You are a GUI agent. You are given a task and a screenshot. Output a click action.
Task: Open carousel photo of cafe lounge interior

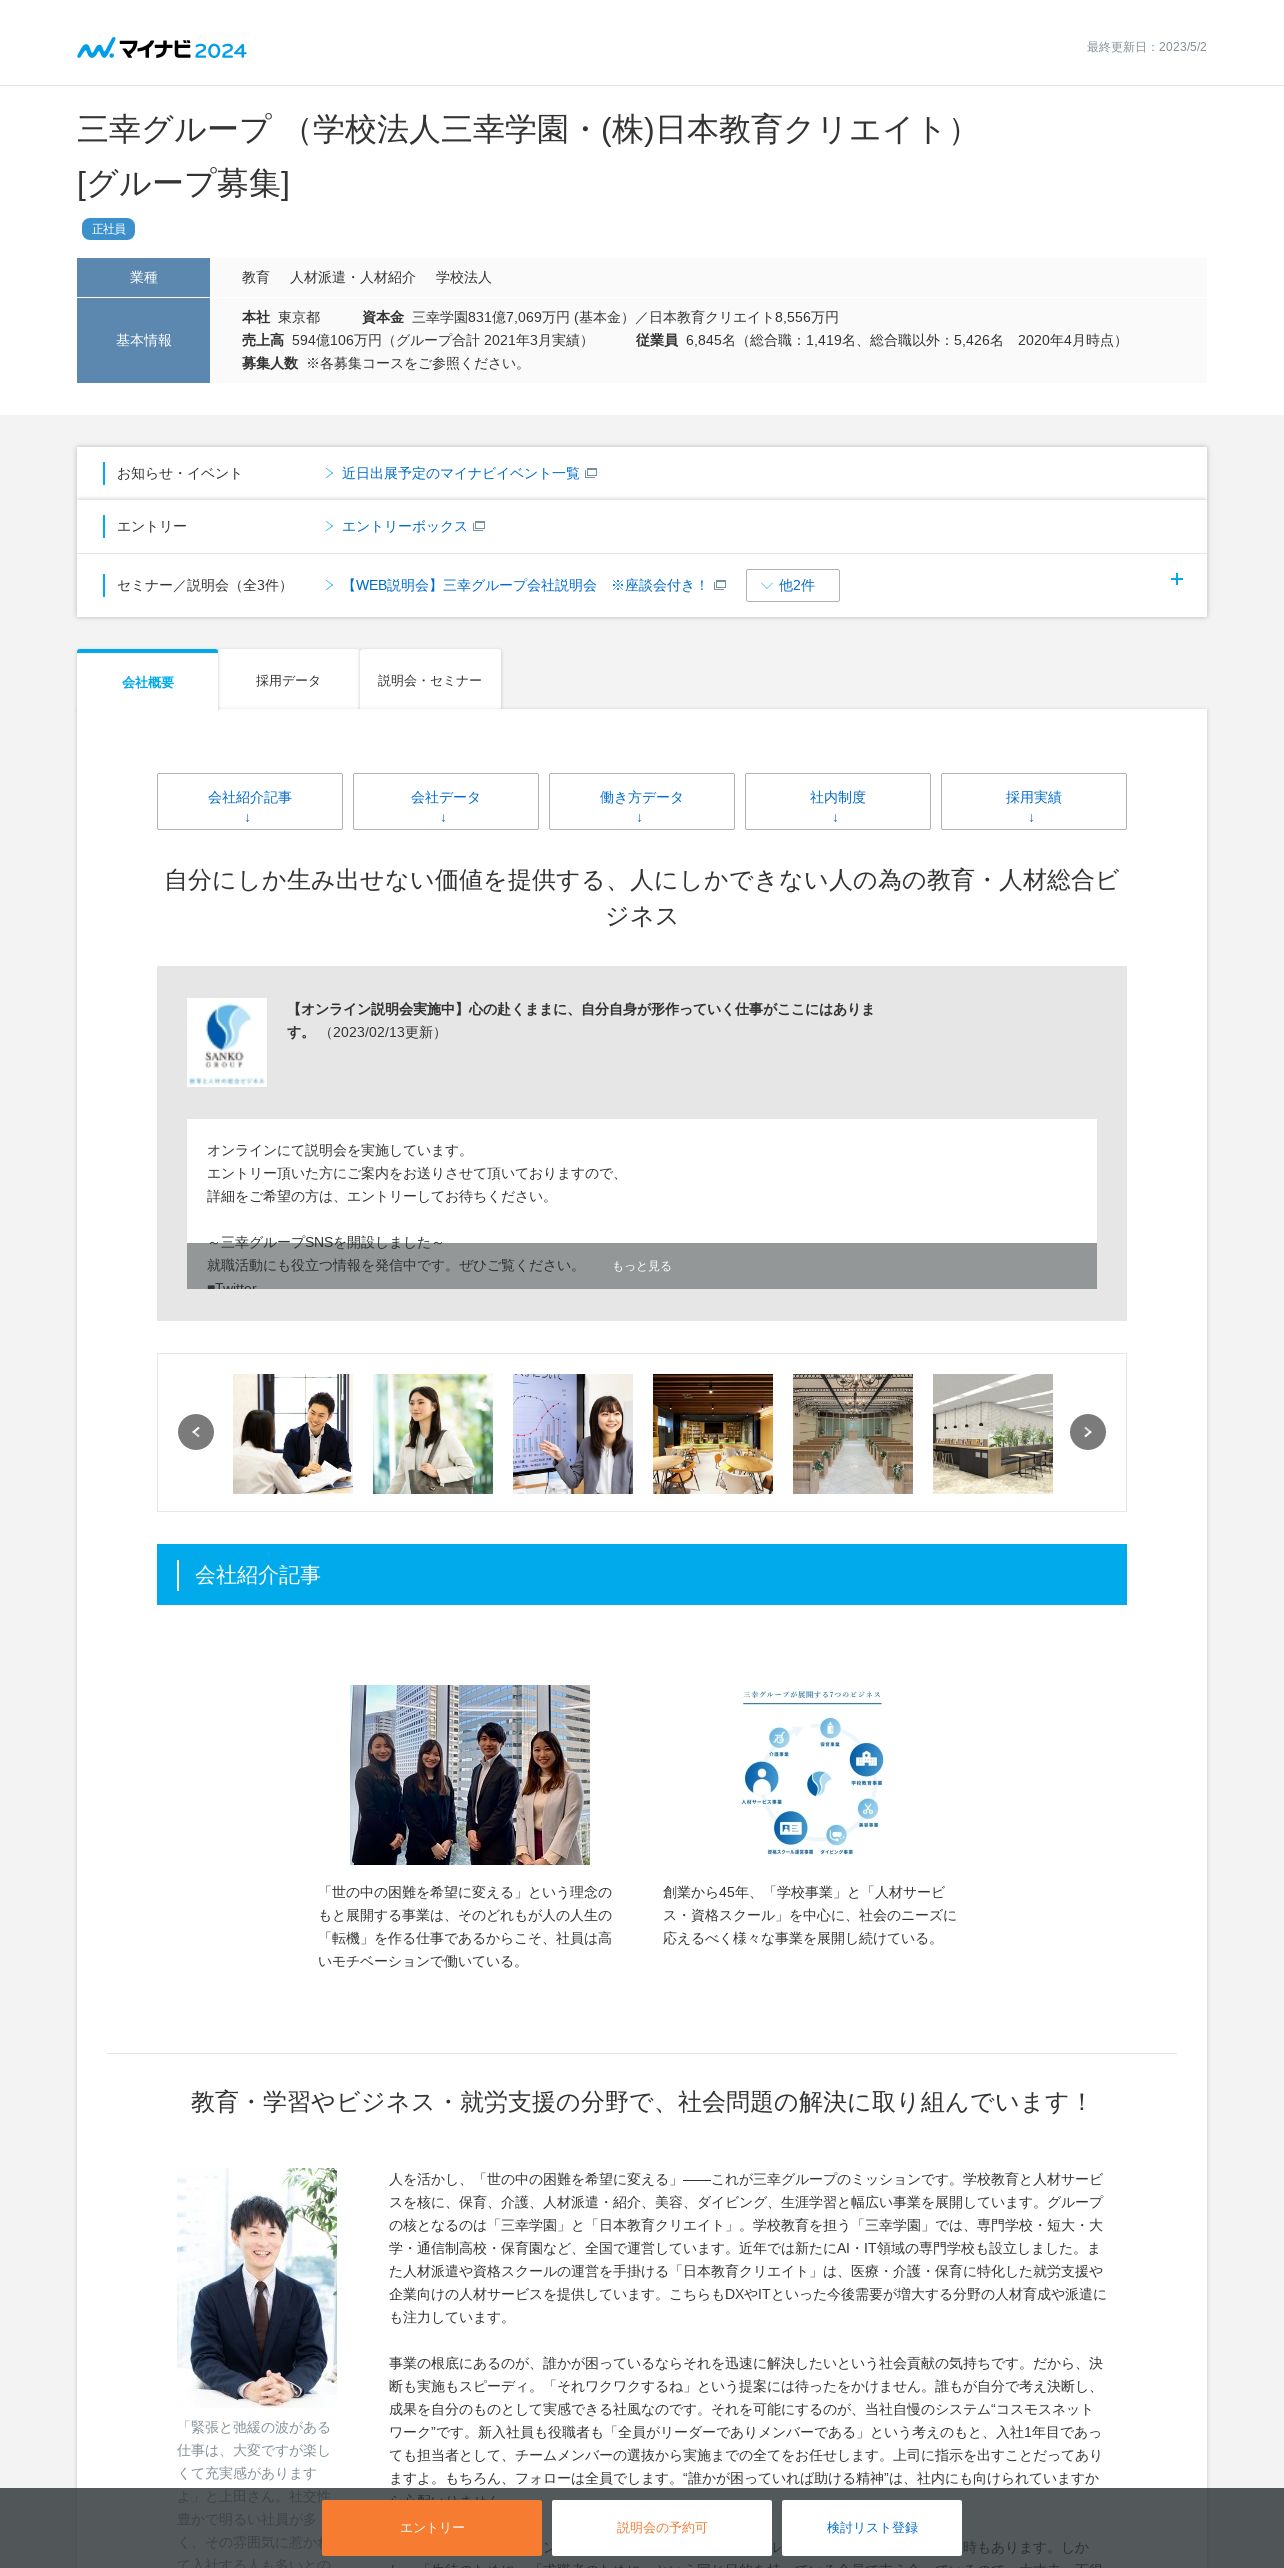(x=713, y=1434)
